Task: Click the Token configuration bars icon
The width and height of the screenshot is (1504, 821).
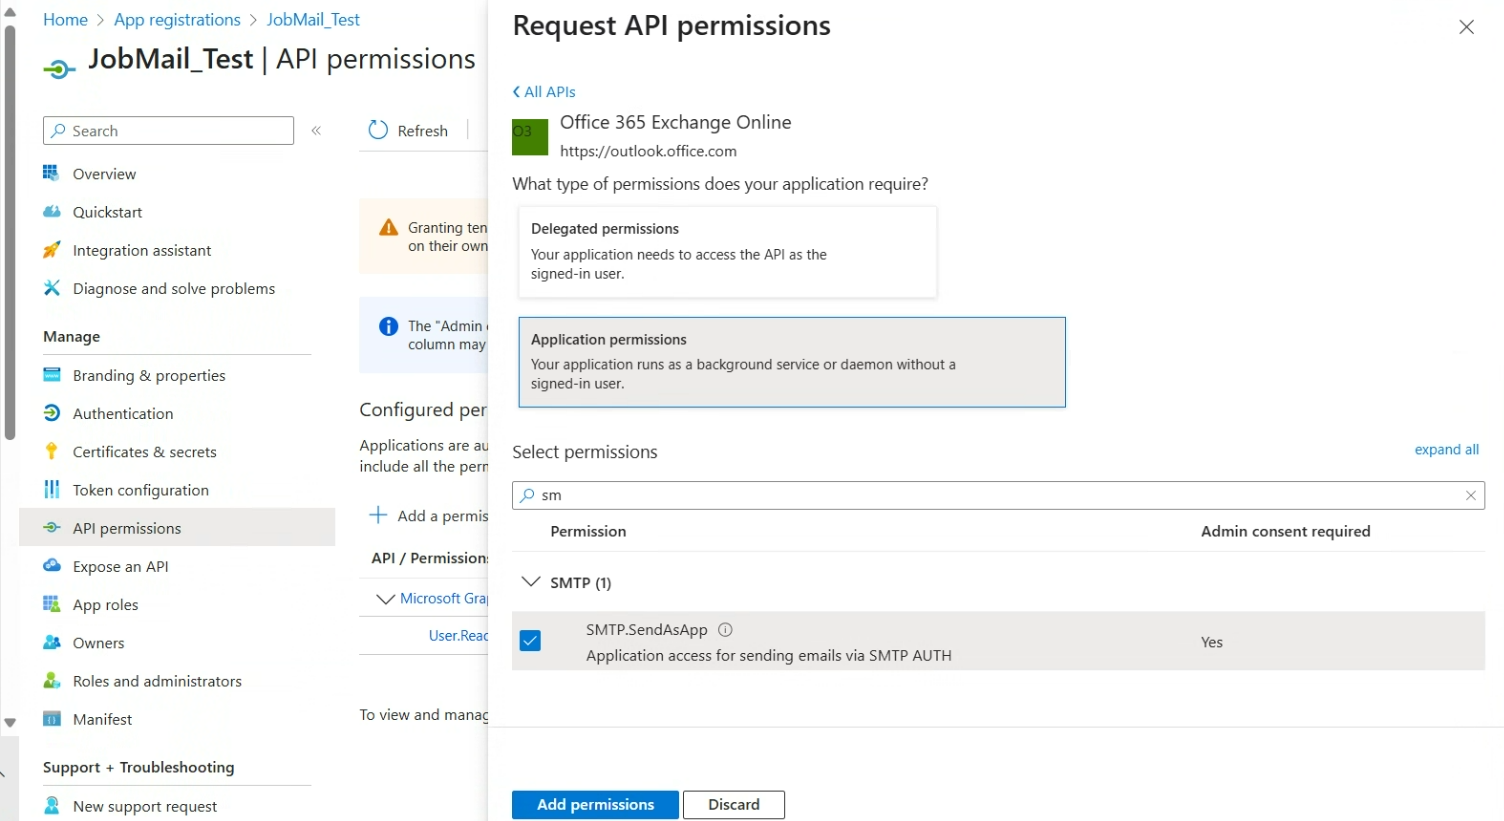Action: (52, 490)
